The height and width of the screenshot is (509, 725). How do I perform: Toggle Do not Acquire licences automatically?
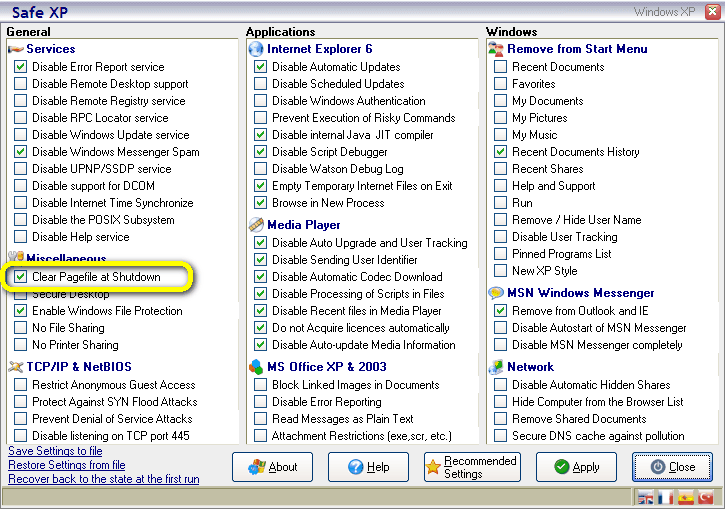[x=260, y=328]
